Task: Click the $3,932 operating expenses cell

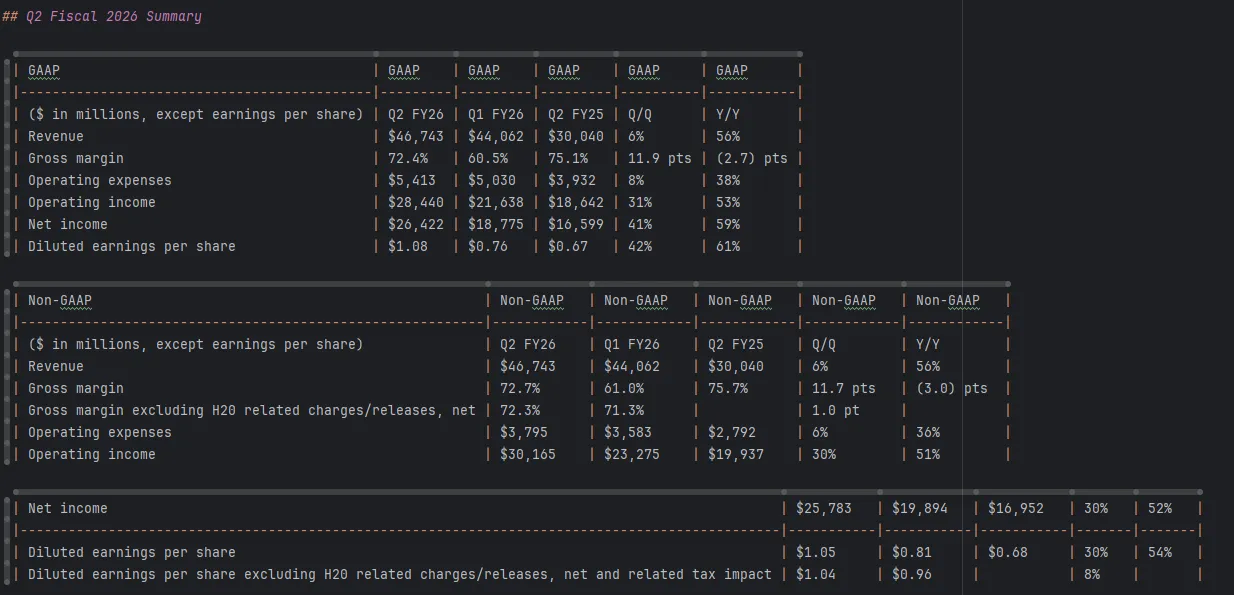Action: point(572,180)
